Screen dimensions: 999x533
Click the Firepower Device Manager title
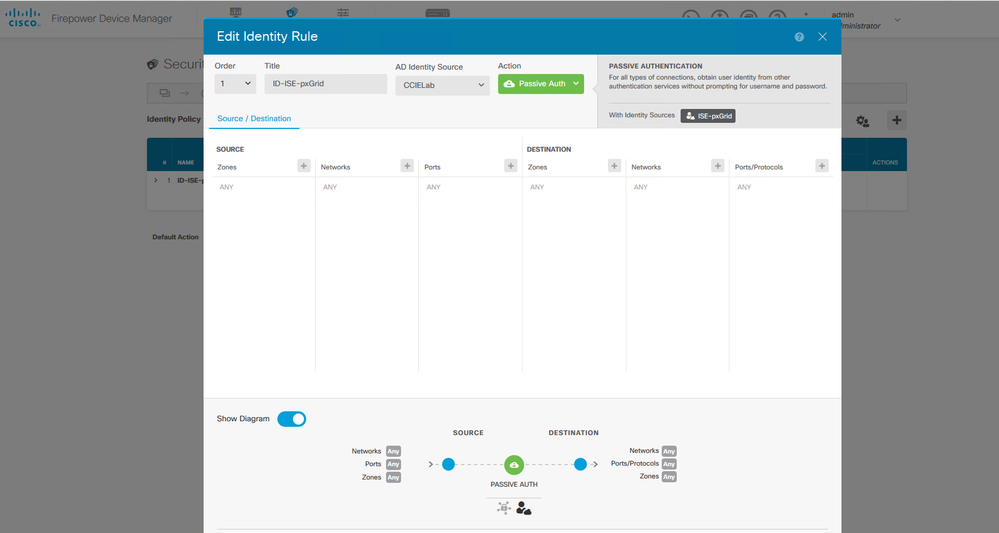(x=111, y=18)
